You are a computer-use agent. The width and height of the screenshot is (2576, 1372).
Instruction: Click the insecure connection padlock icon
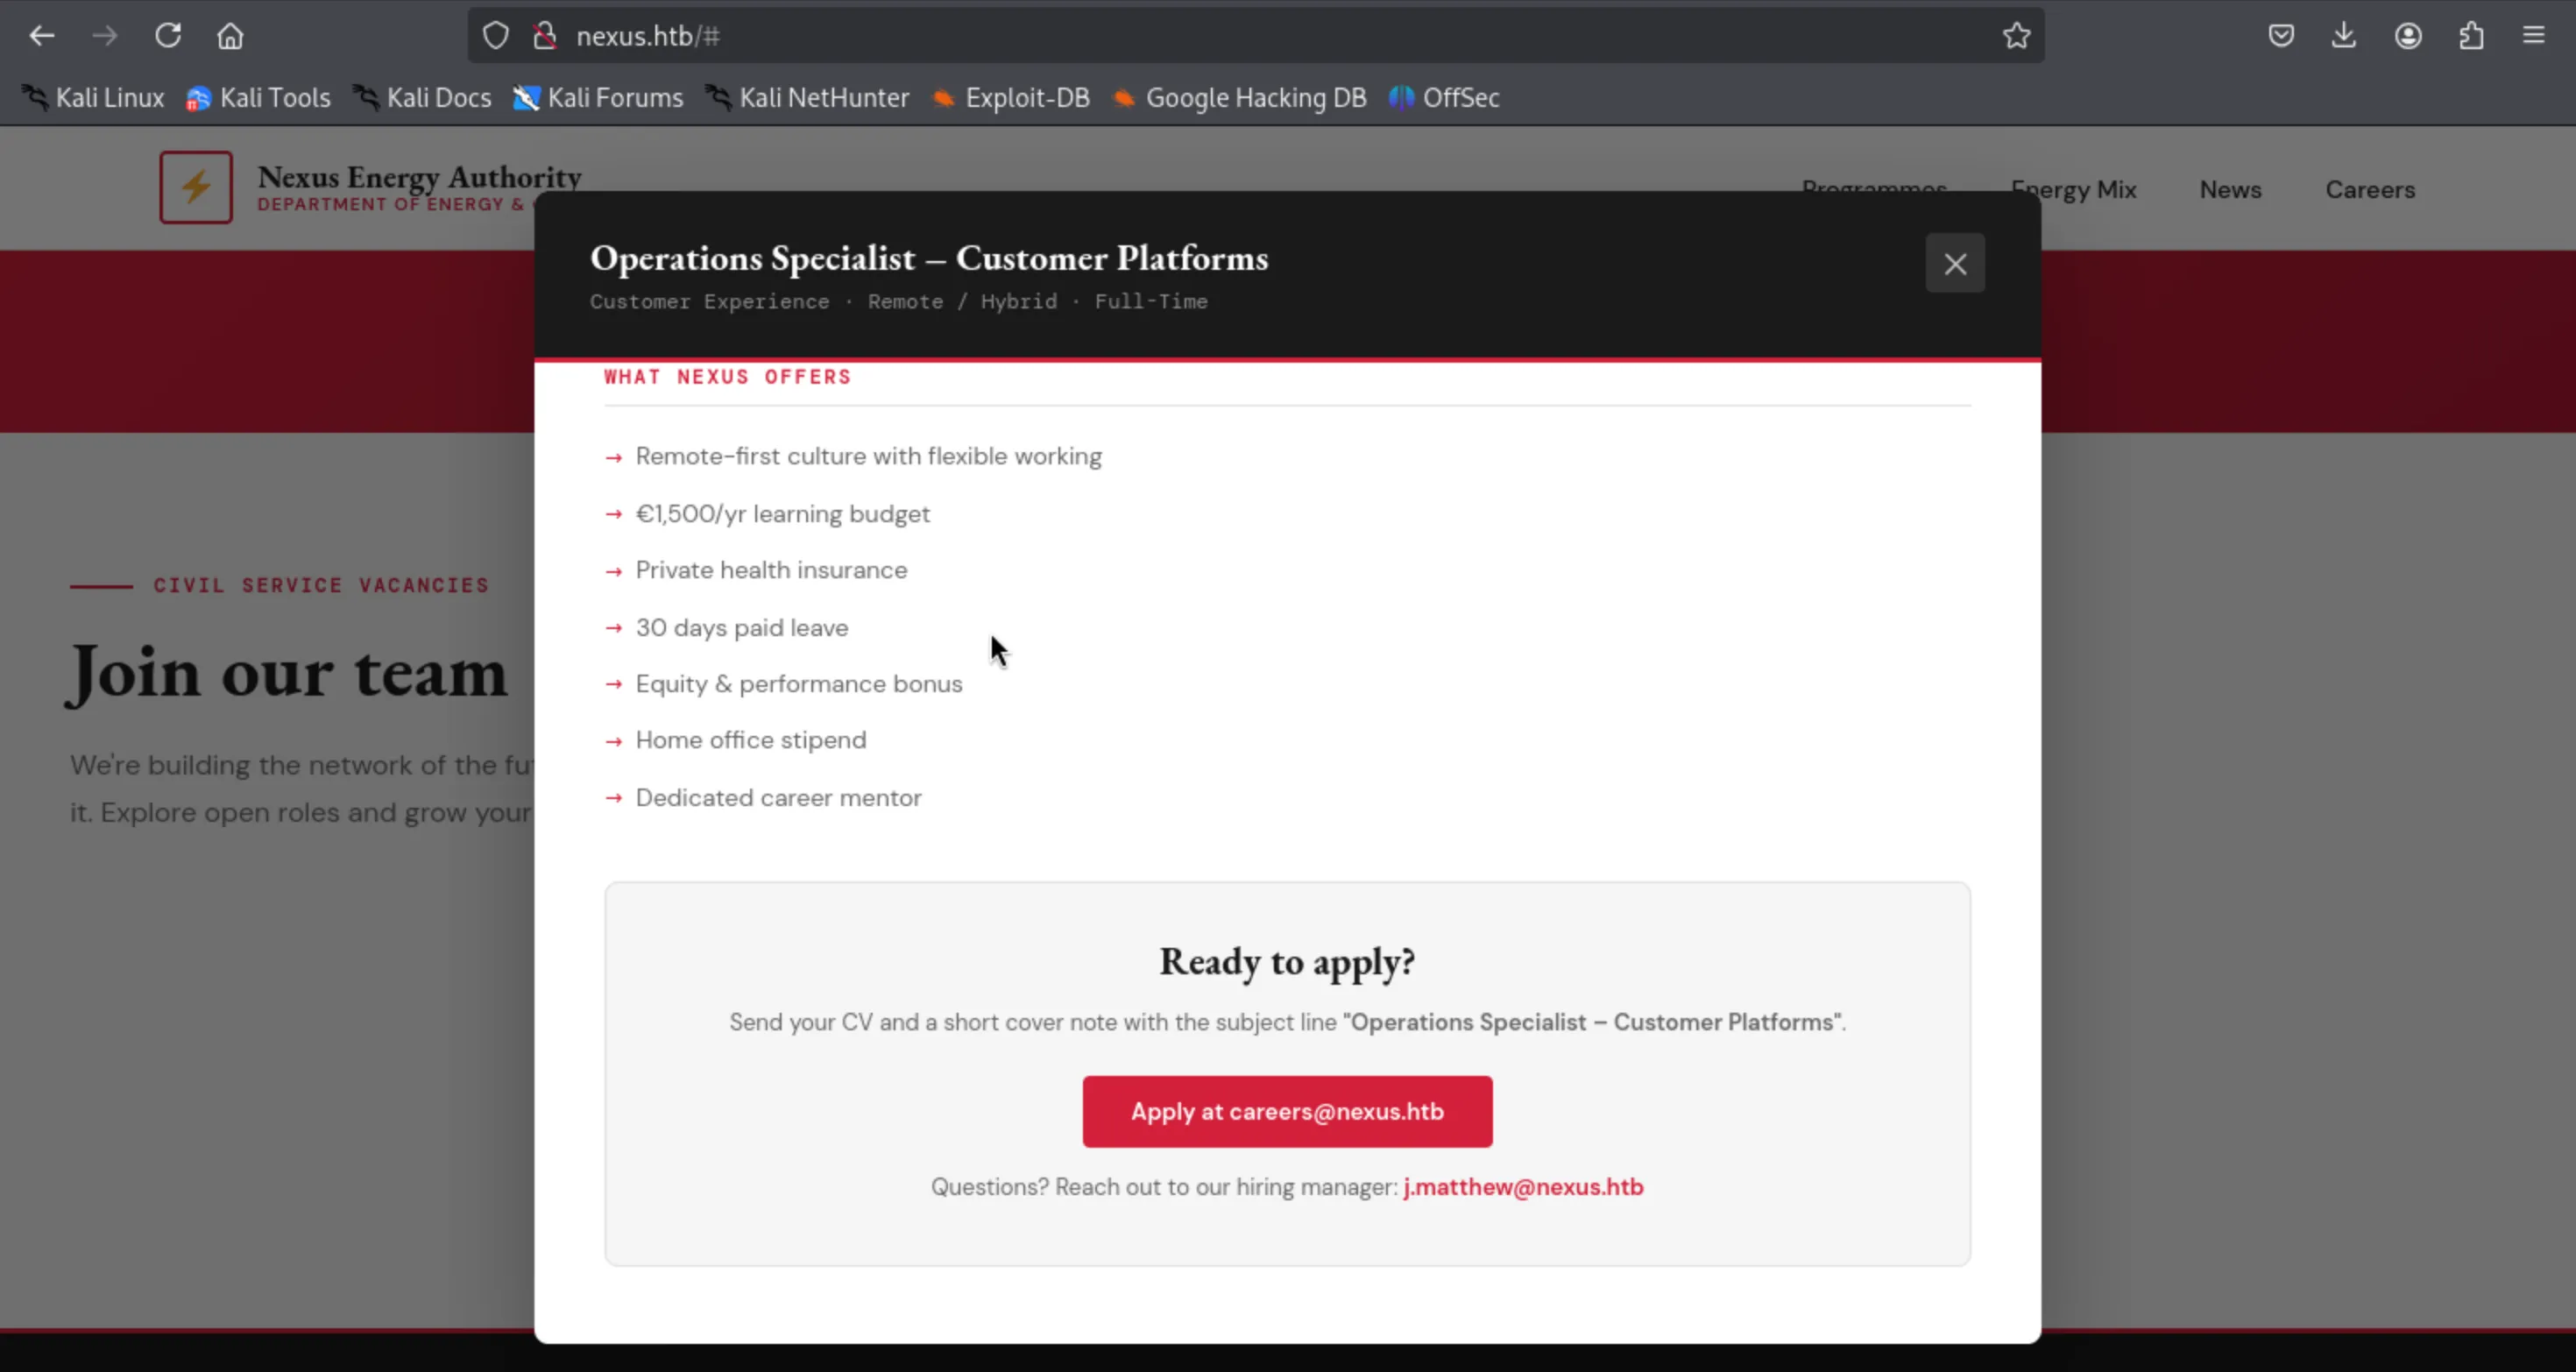click(x=544, y=36)
